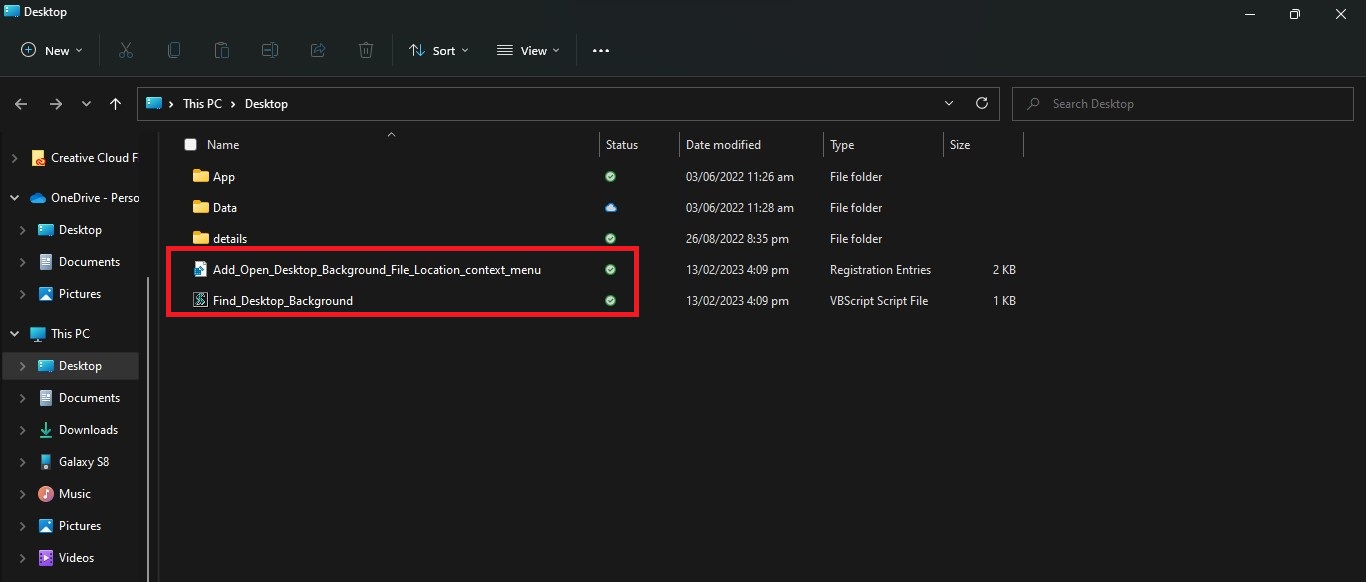Select Downloads in the navigation pane
This screenshot has height=582, width=1366.
(x=88, y=430)
